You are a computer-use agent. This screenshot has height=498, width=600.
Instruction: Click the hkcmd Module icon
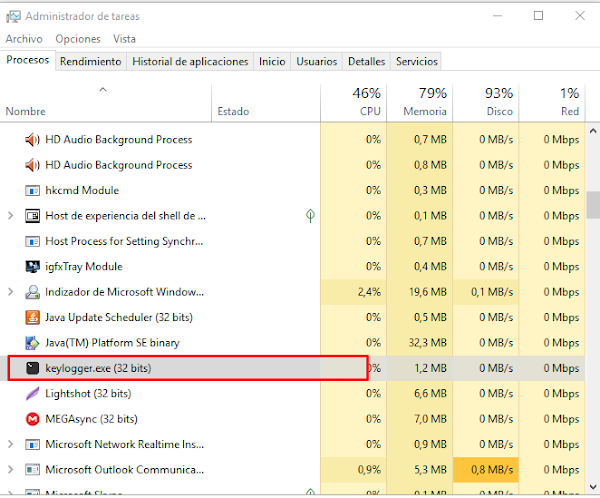pos(33,190)
